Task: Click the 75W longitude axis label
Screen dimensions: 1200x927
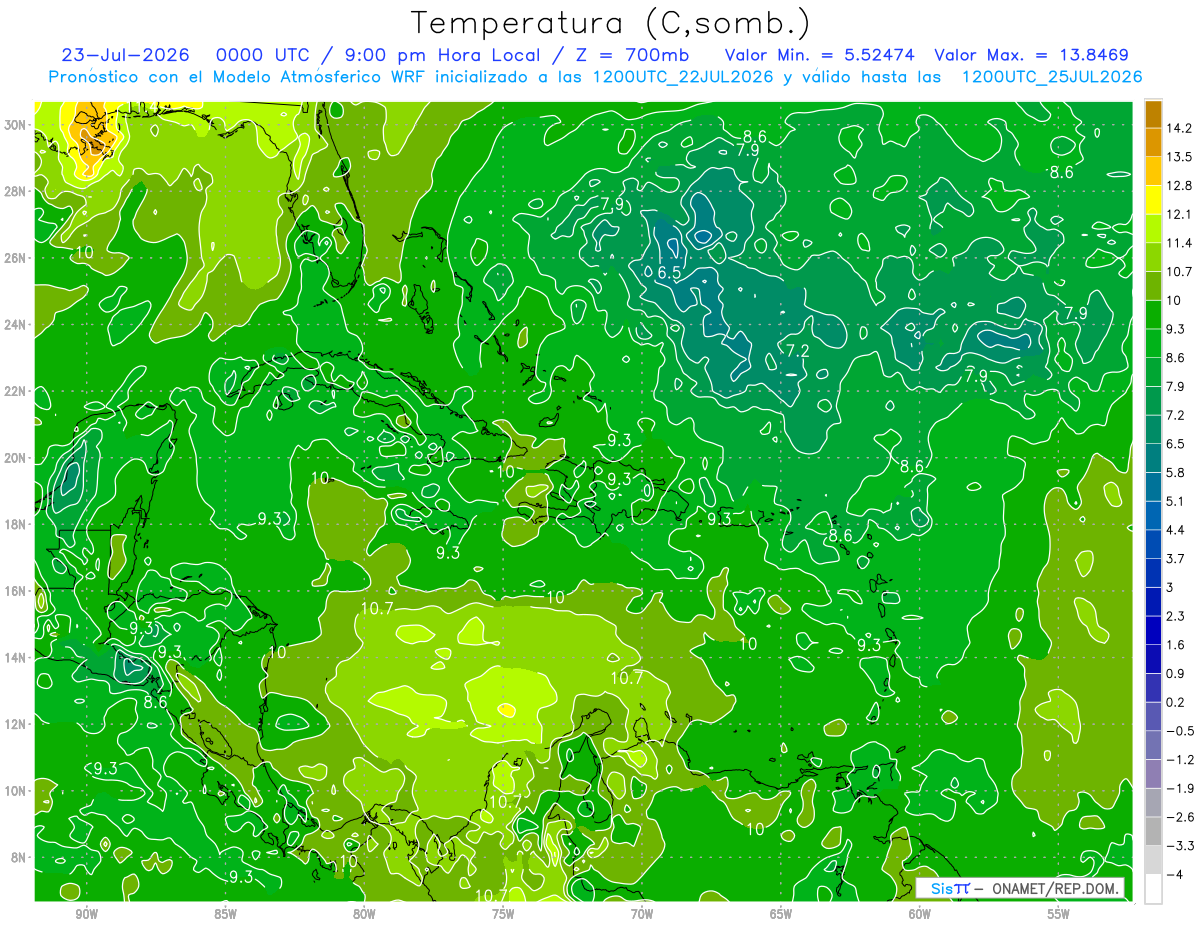Action: 503,914
